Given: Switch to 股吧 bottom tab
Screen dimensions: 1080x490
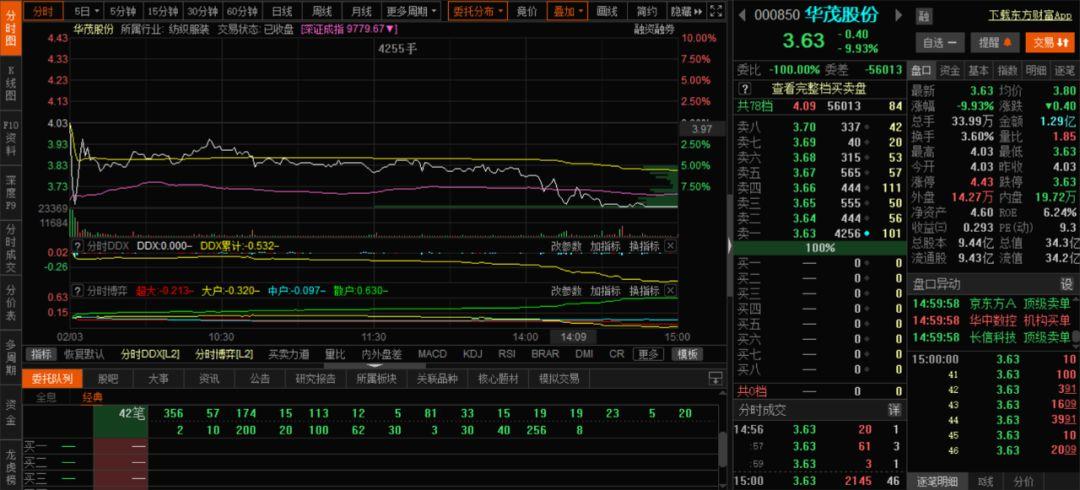Looking at the screenshot, I should [x=107, y=378].
